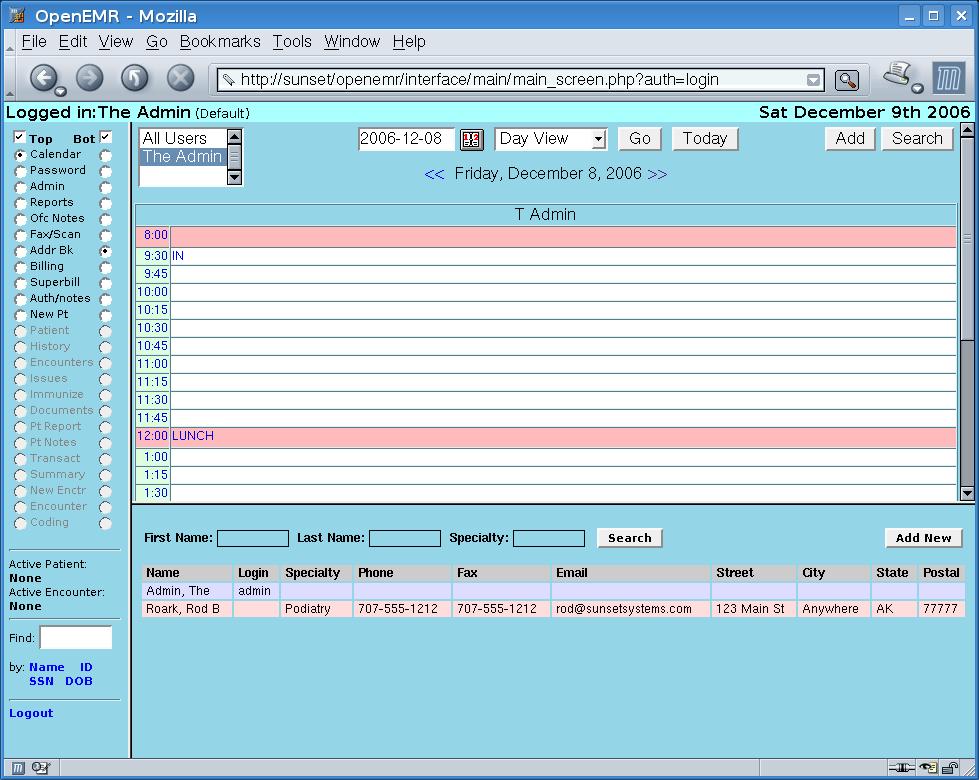The height and width of the screenshot is (780, 979).
Task: Open the Bookmarks menu
Action: pos(219,42)
